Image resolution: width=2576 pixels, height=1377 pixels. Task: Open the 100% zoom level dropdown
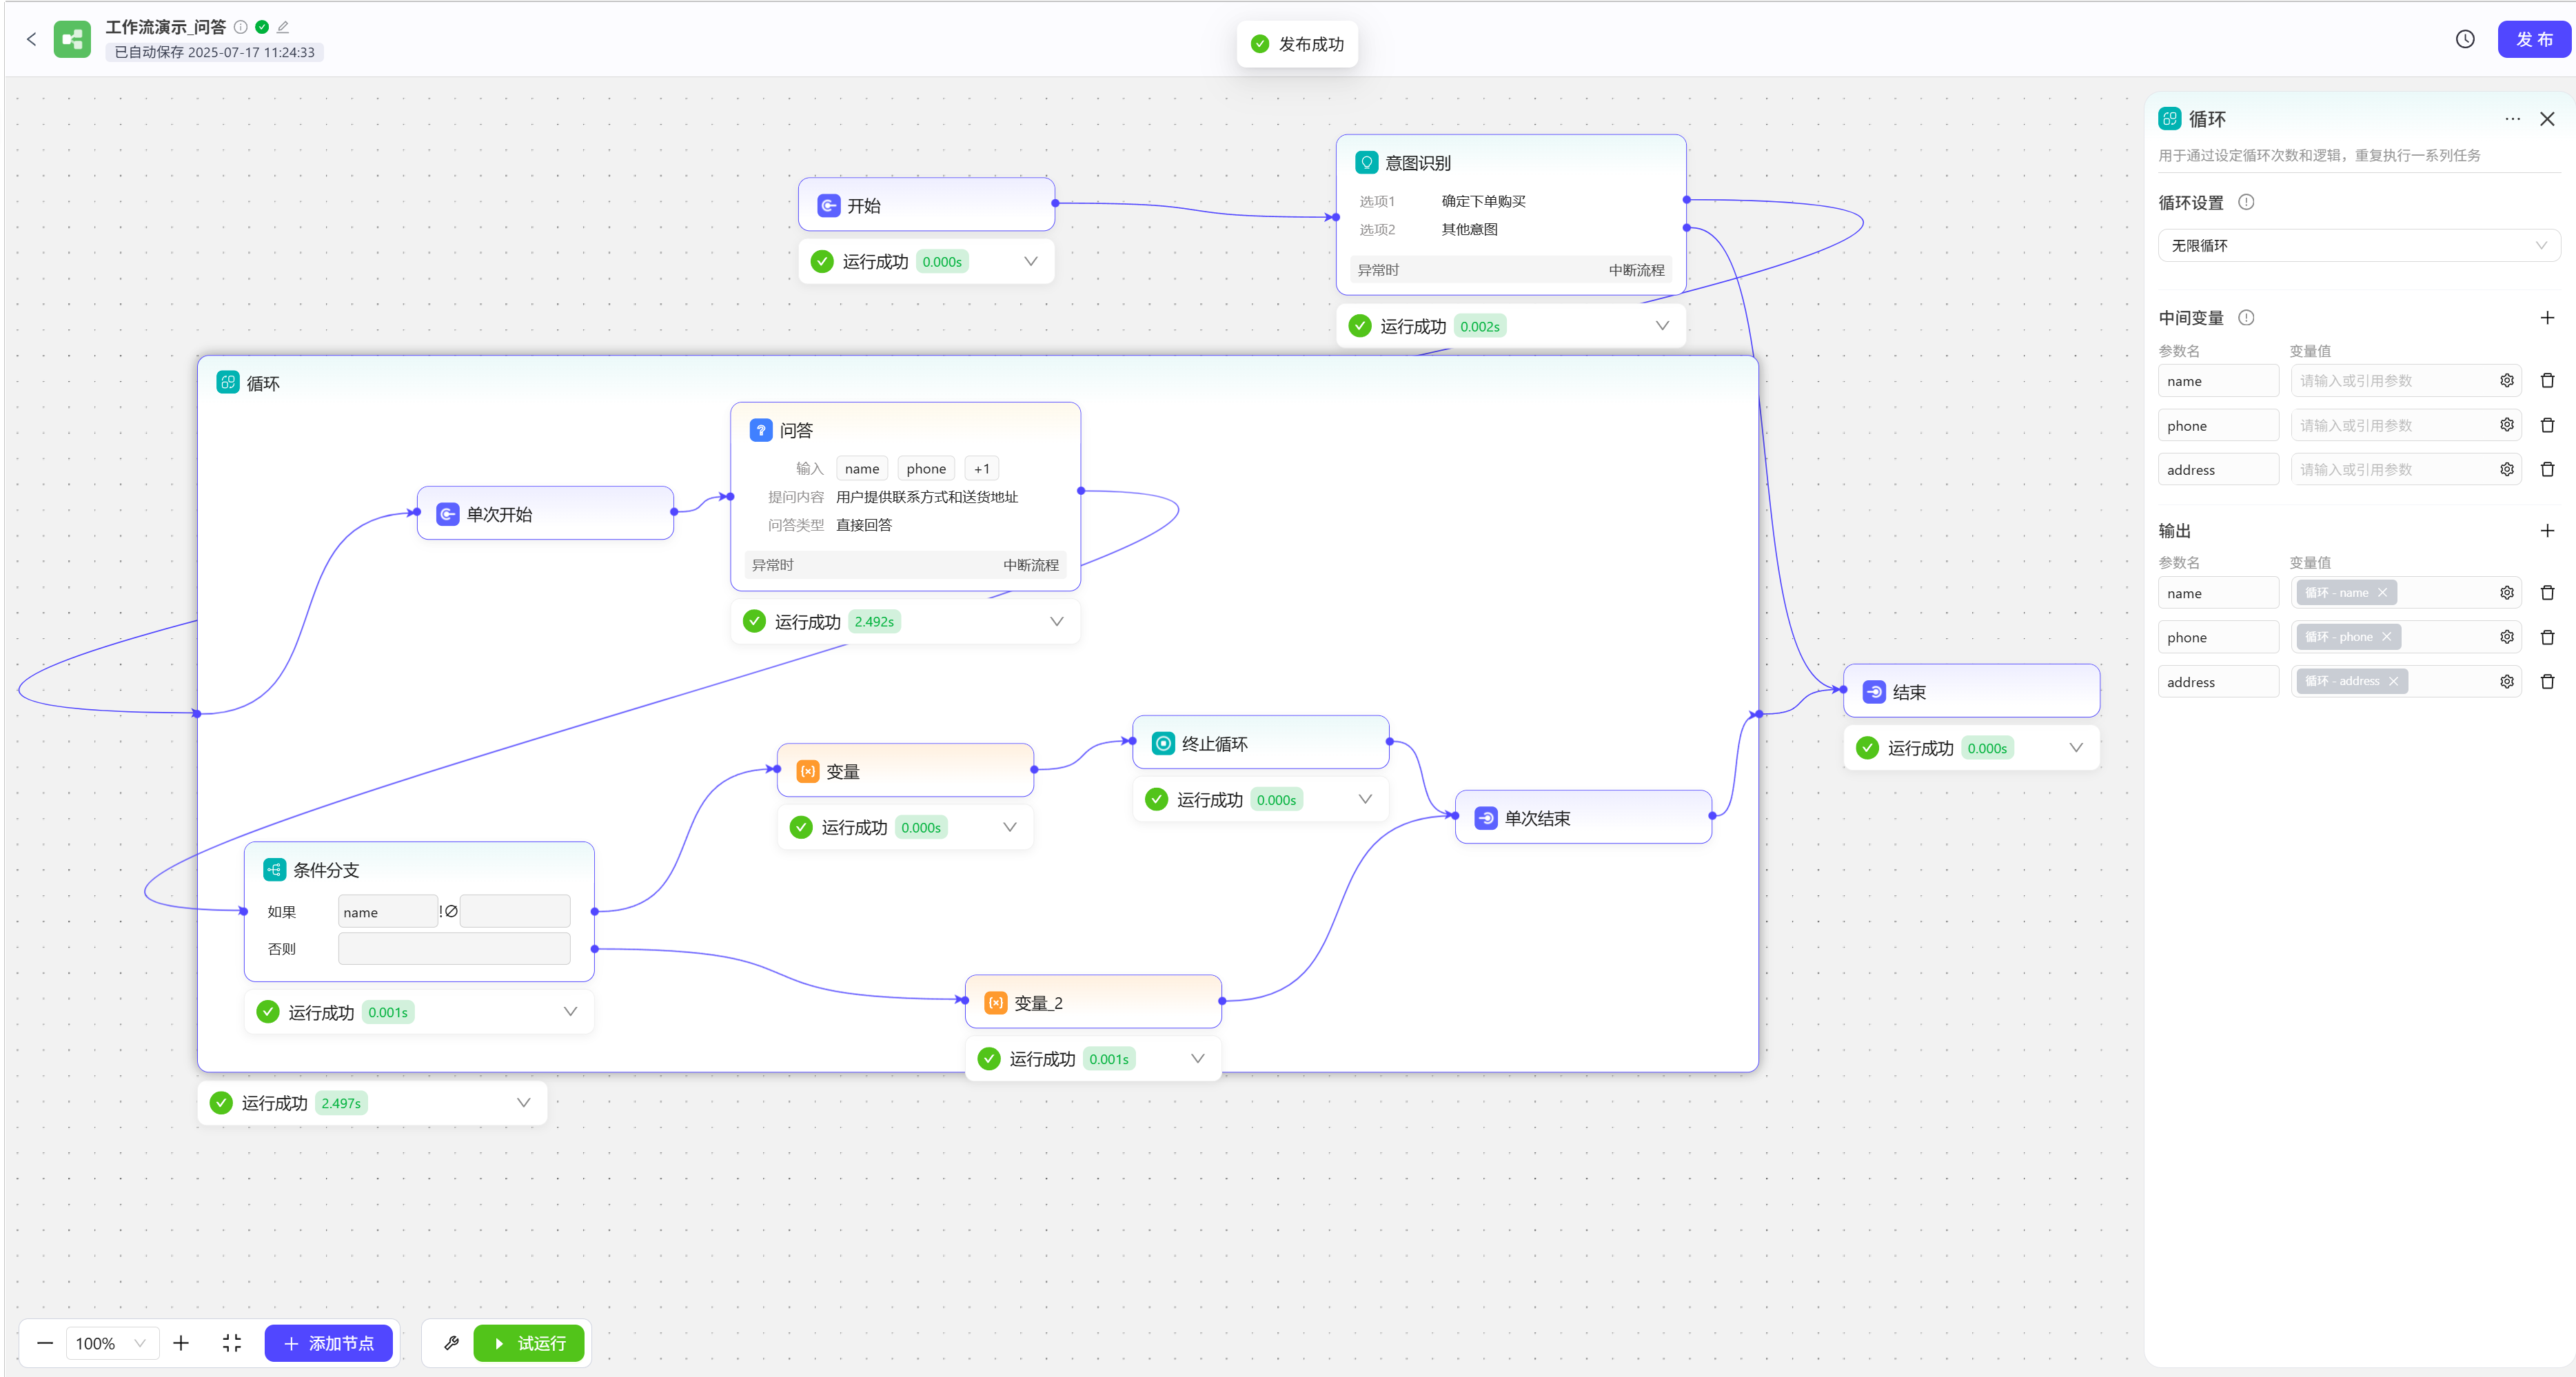[111, 1342]
